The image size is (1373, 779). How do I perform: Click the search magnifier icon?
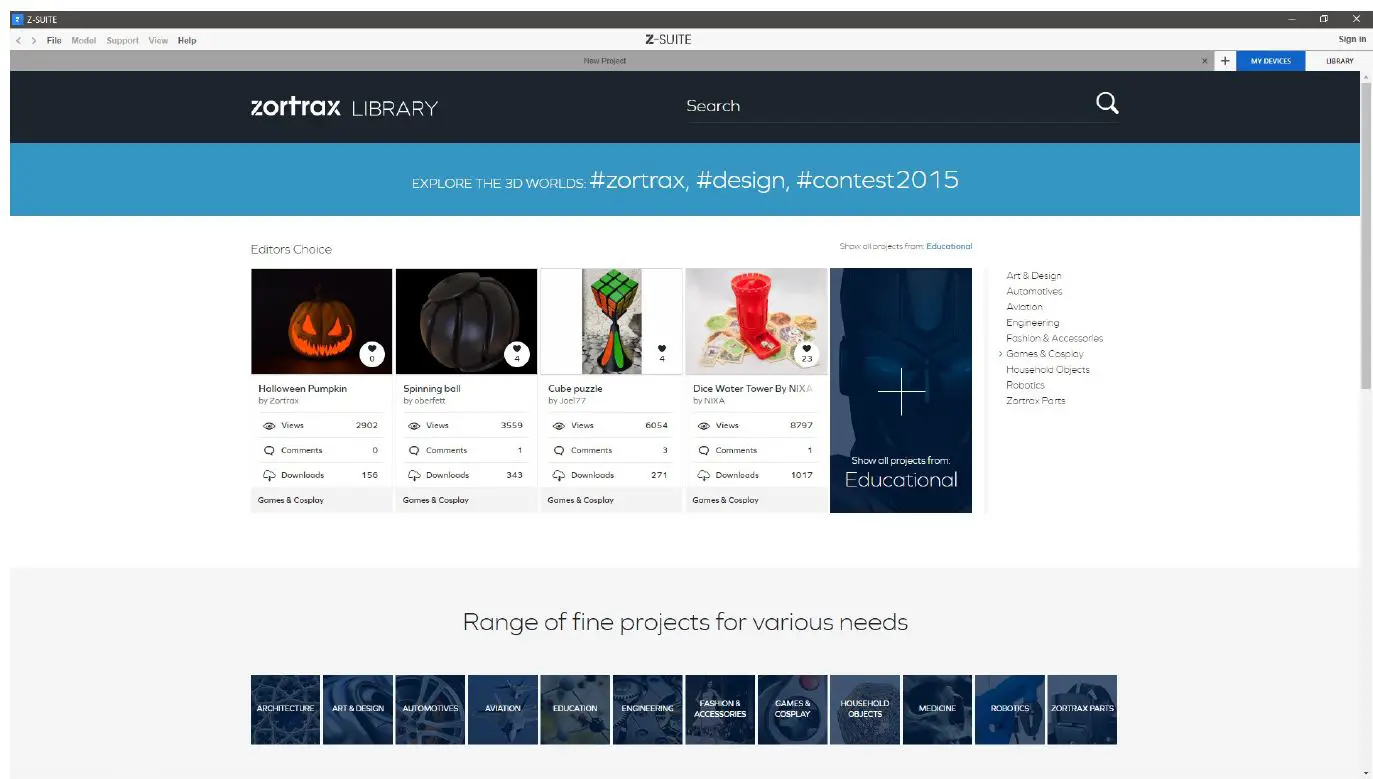click(1107, 103)
